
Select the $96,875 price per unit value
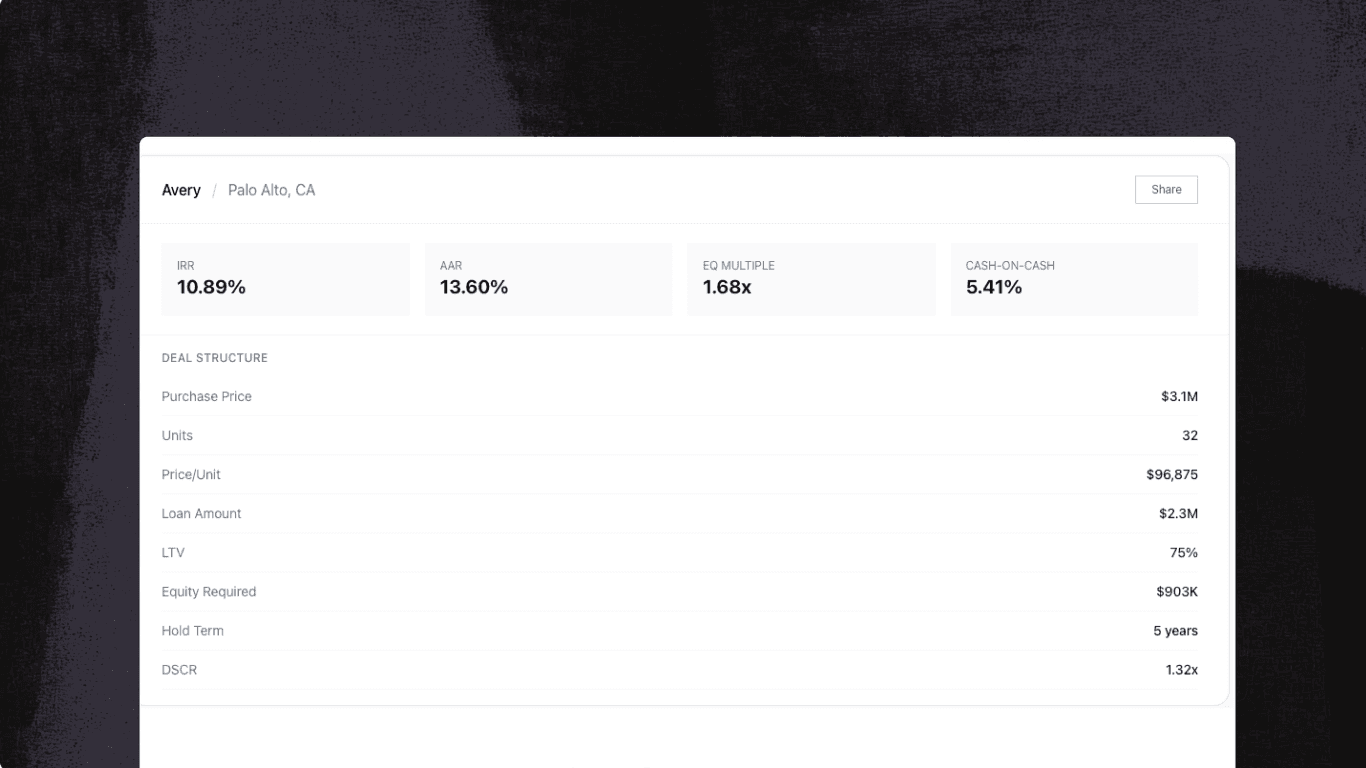coord(1172,475)
